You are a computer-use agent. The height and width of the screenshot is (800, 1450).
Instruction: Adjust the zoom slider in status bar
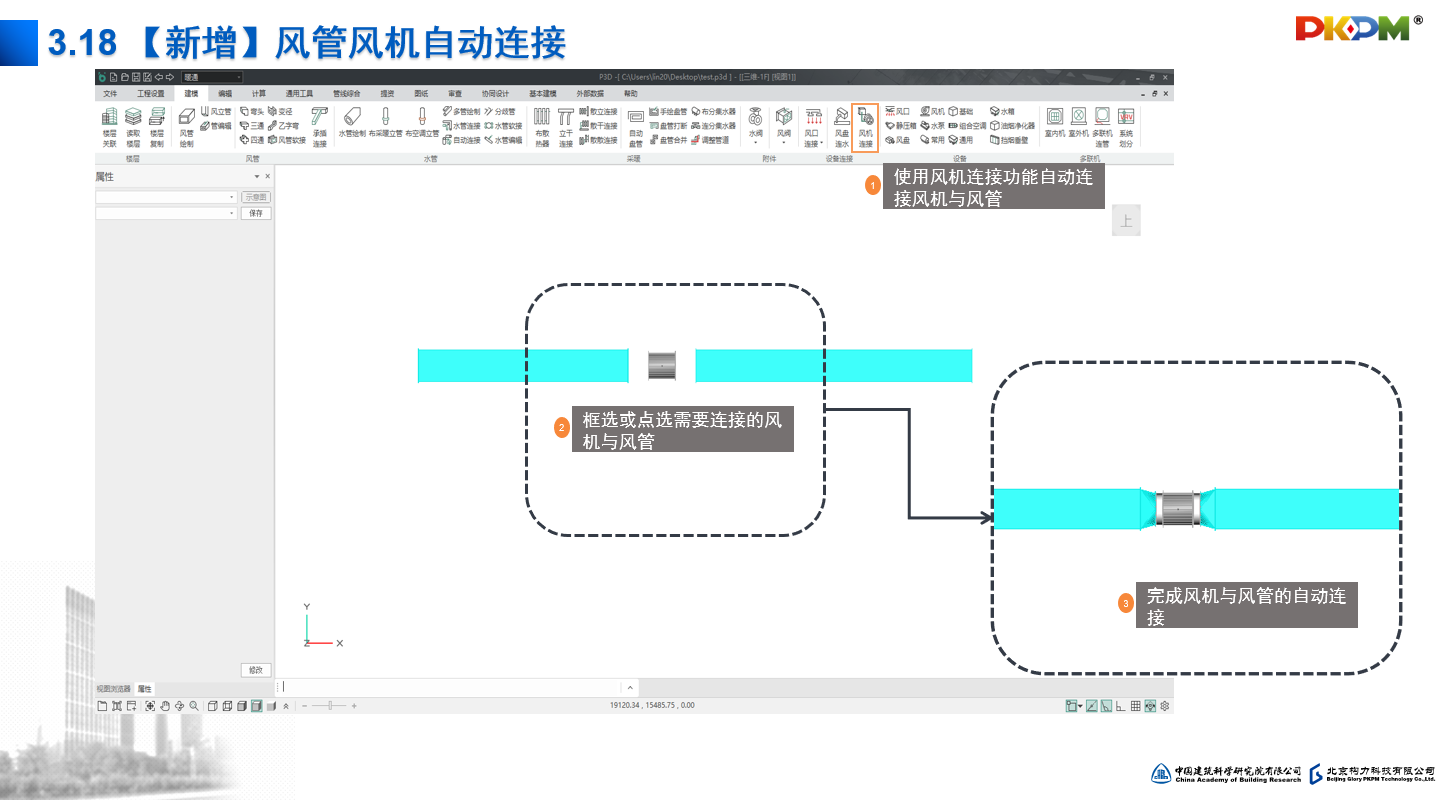(x=329, y=706)
